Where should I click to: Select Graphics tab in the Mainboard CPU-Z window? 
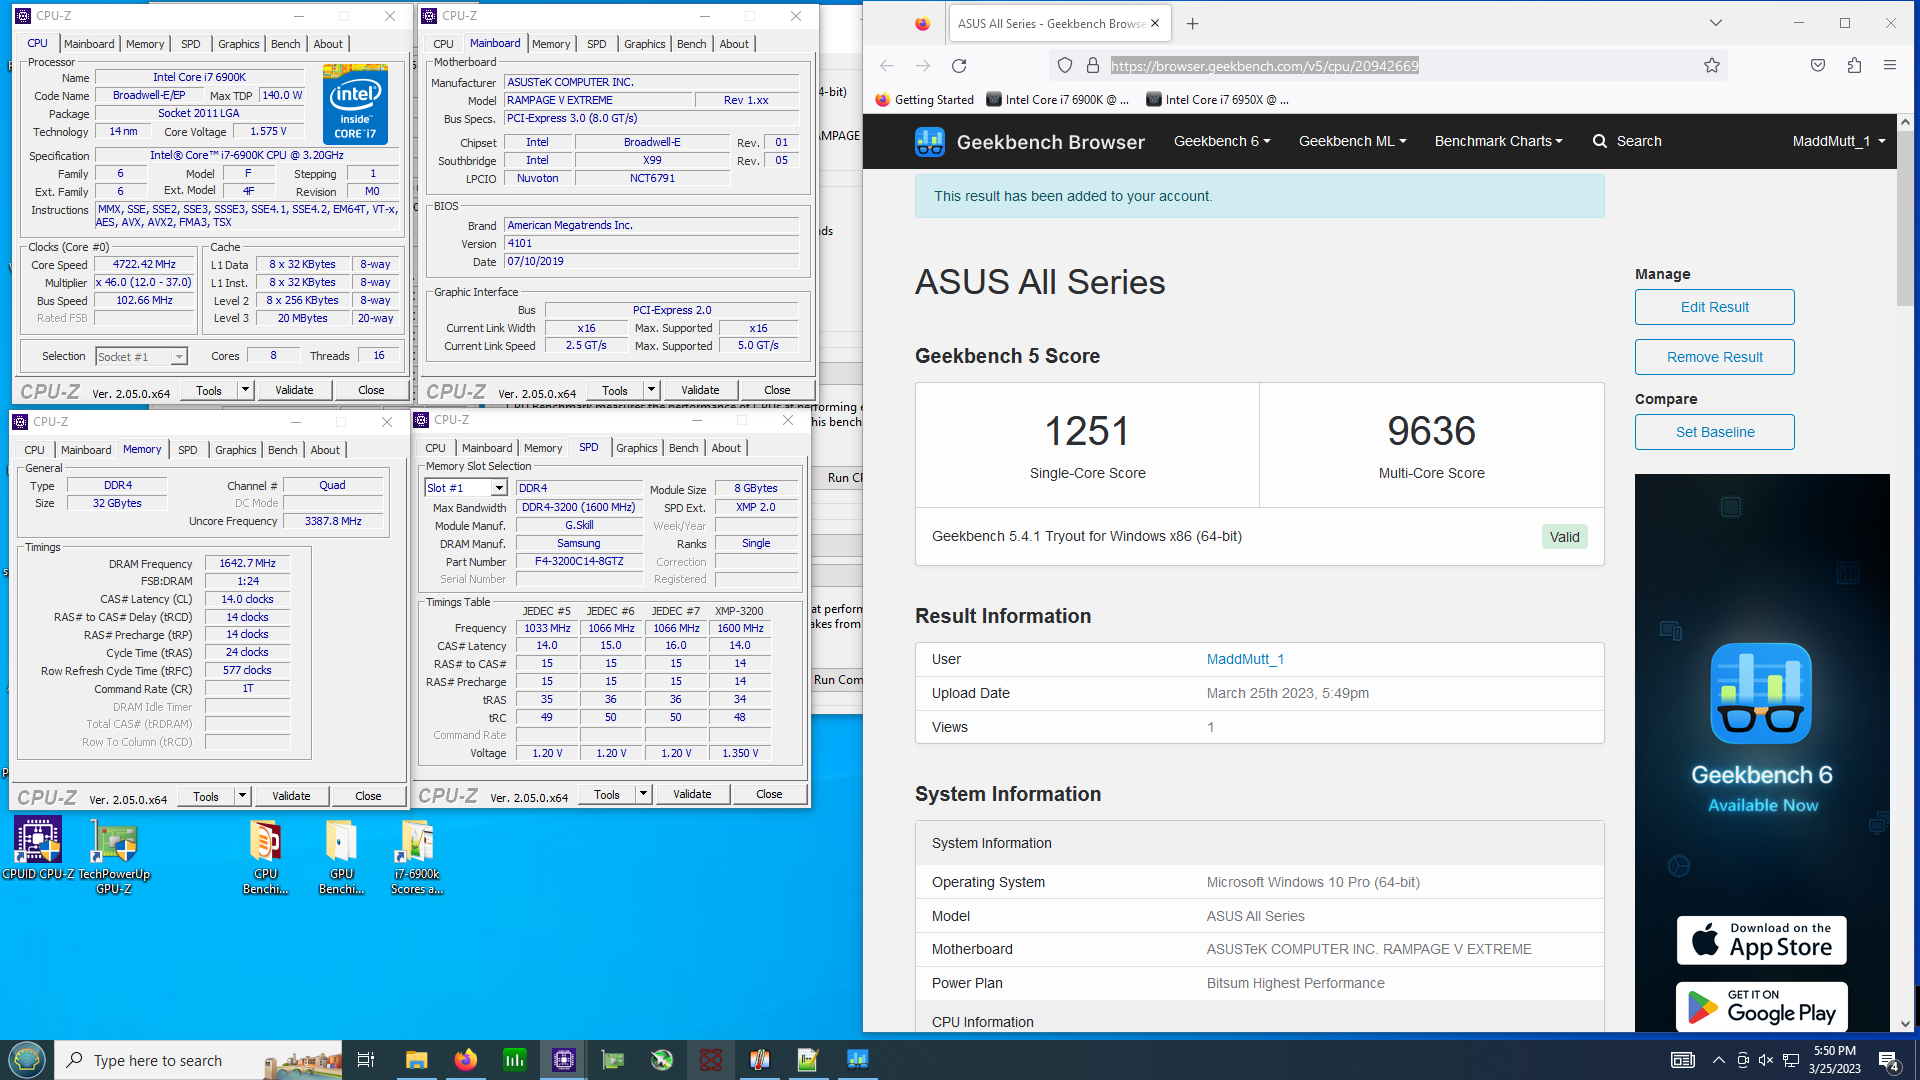pos(645,44)
